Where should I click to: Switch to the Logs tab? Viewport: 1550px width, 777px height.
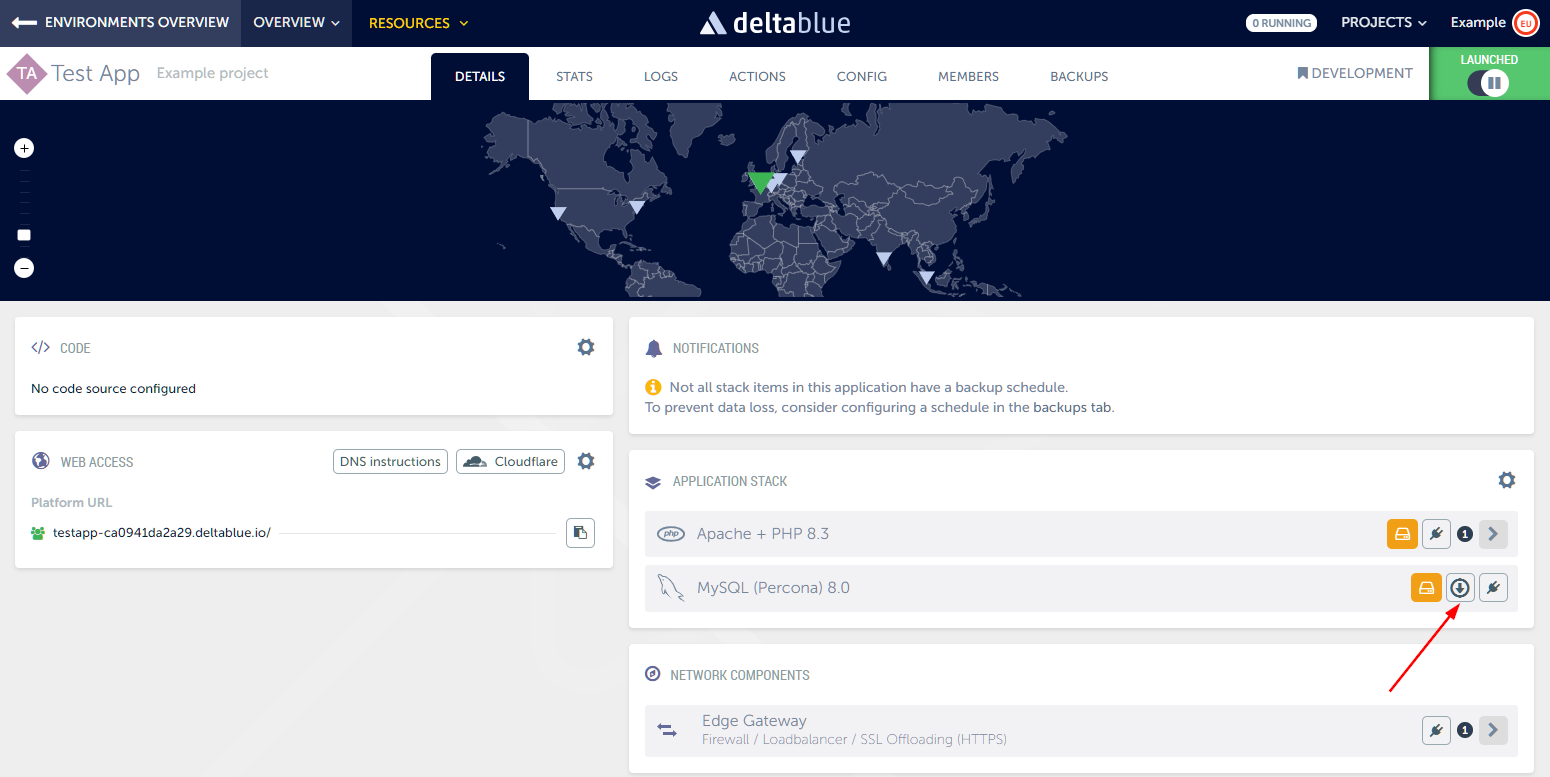660,76
